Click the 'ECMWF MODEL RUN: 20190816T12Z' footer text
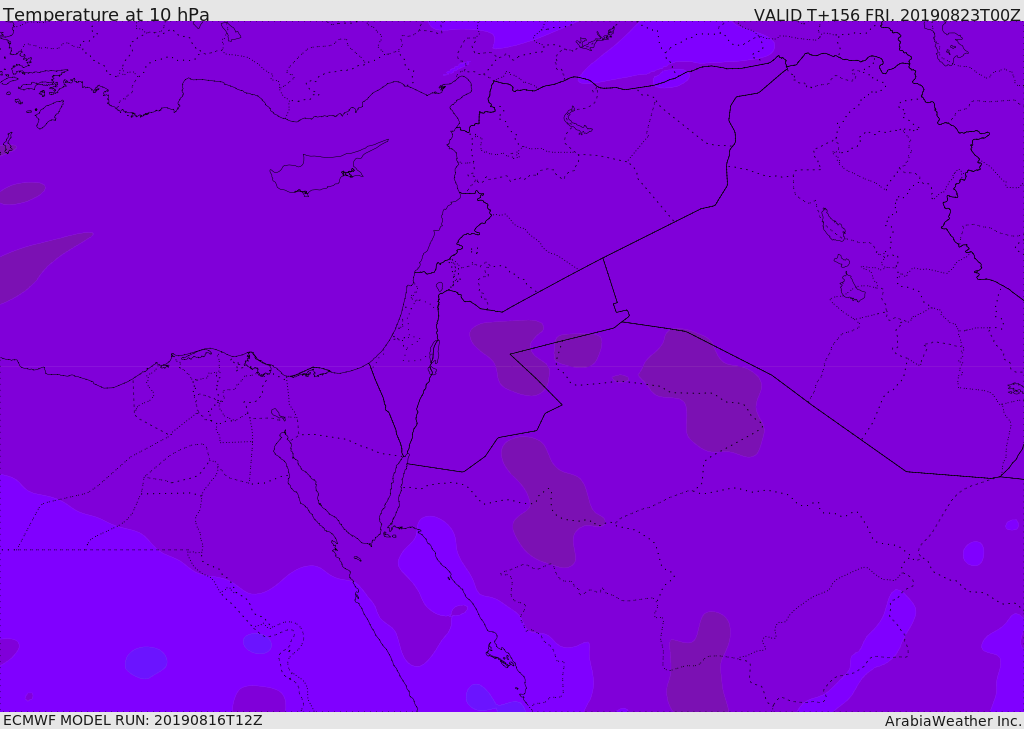1024x729 pixels. 133,720
